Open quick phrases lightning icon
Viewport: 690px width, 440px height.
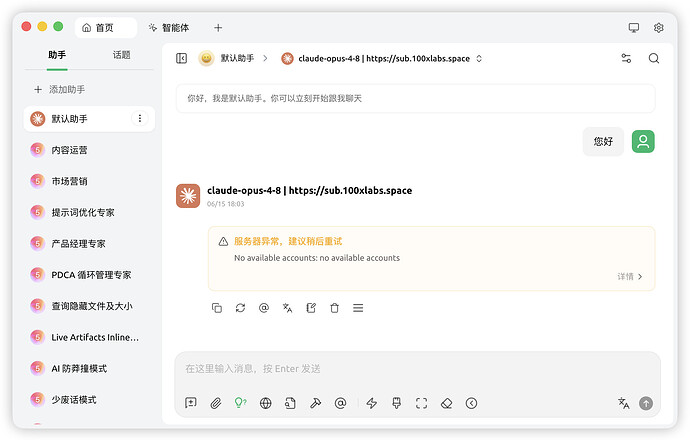pos(372,403)
